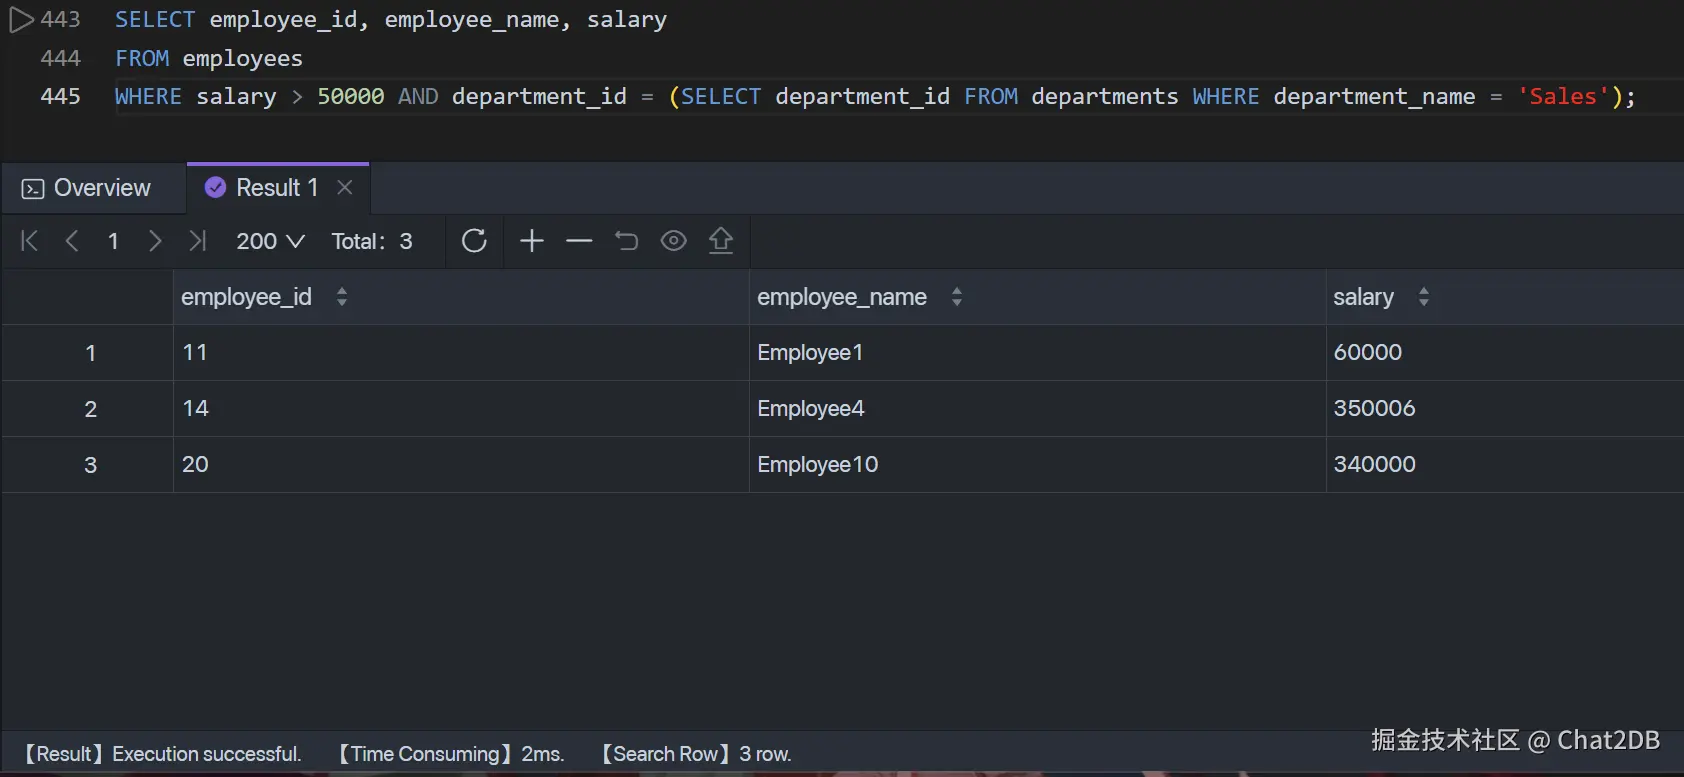Screen dimensions: 1684x777
Task: Select row number 2 header
Action: tap(88, 409)
